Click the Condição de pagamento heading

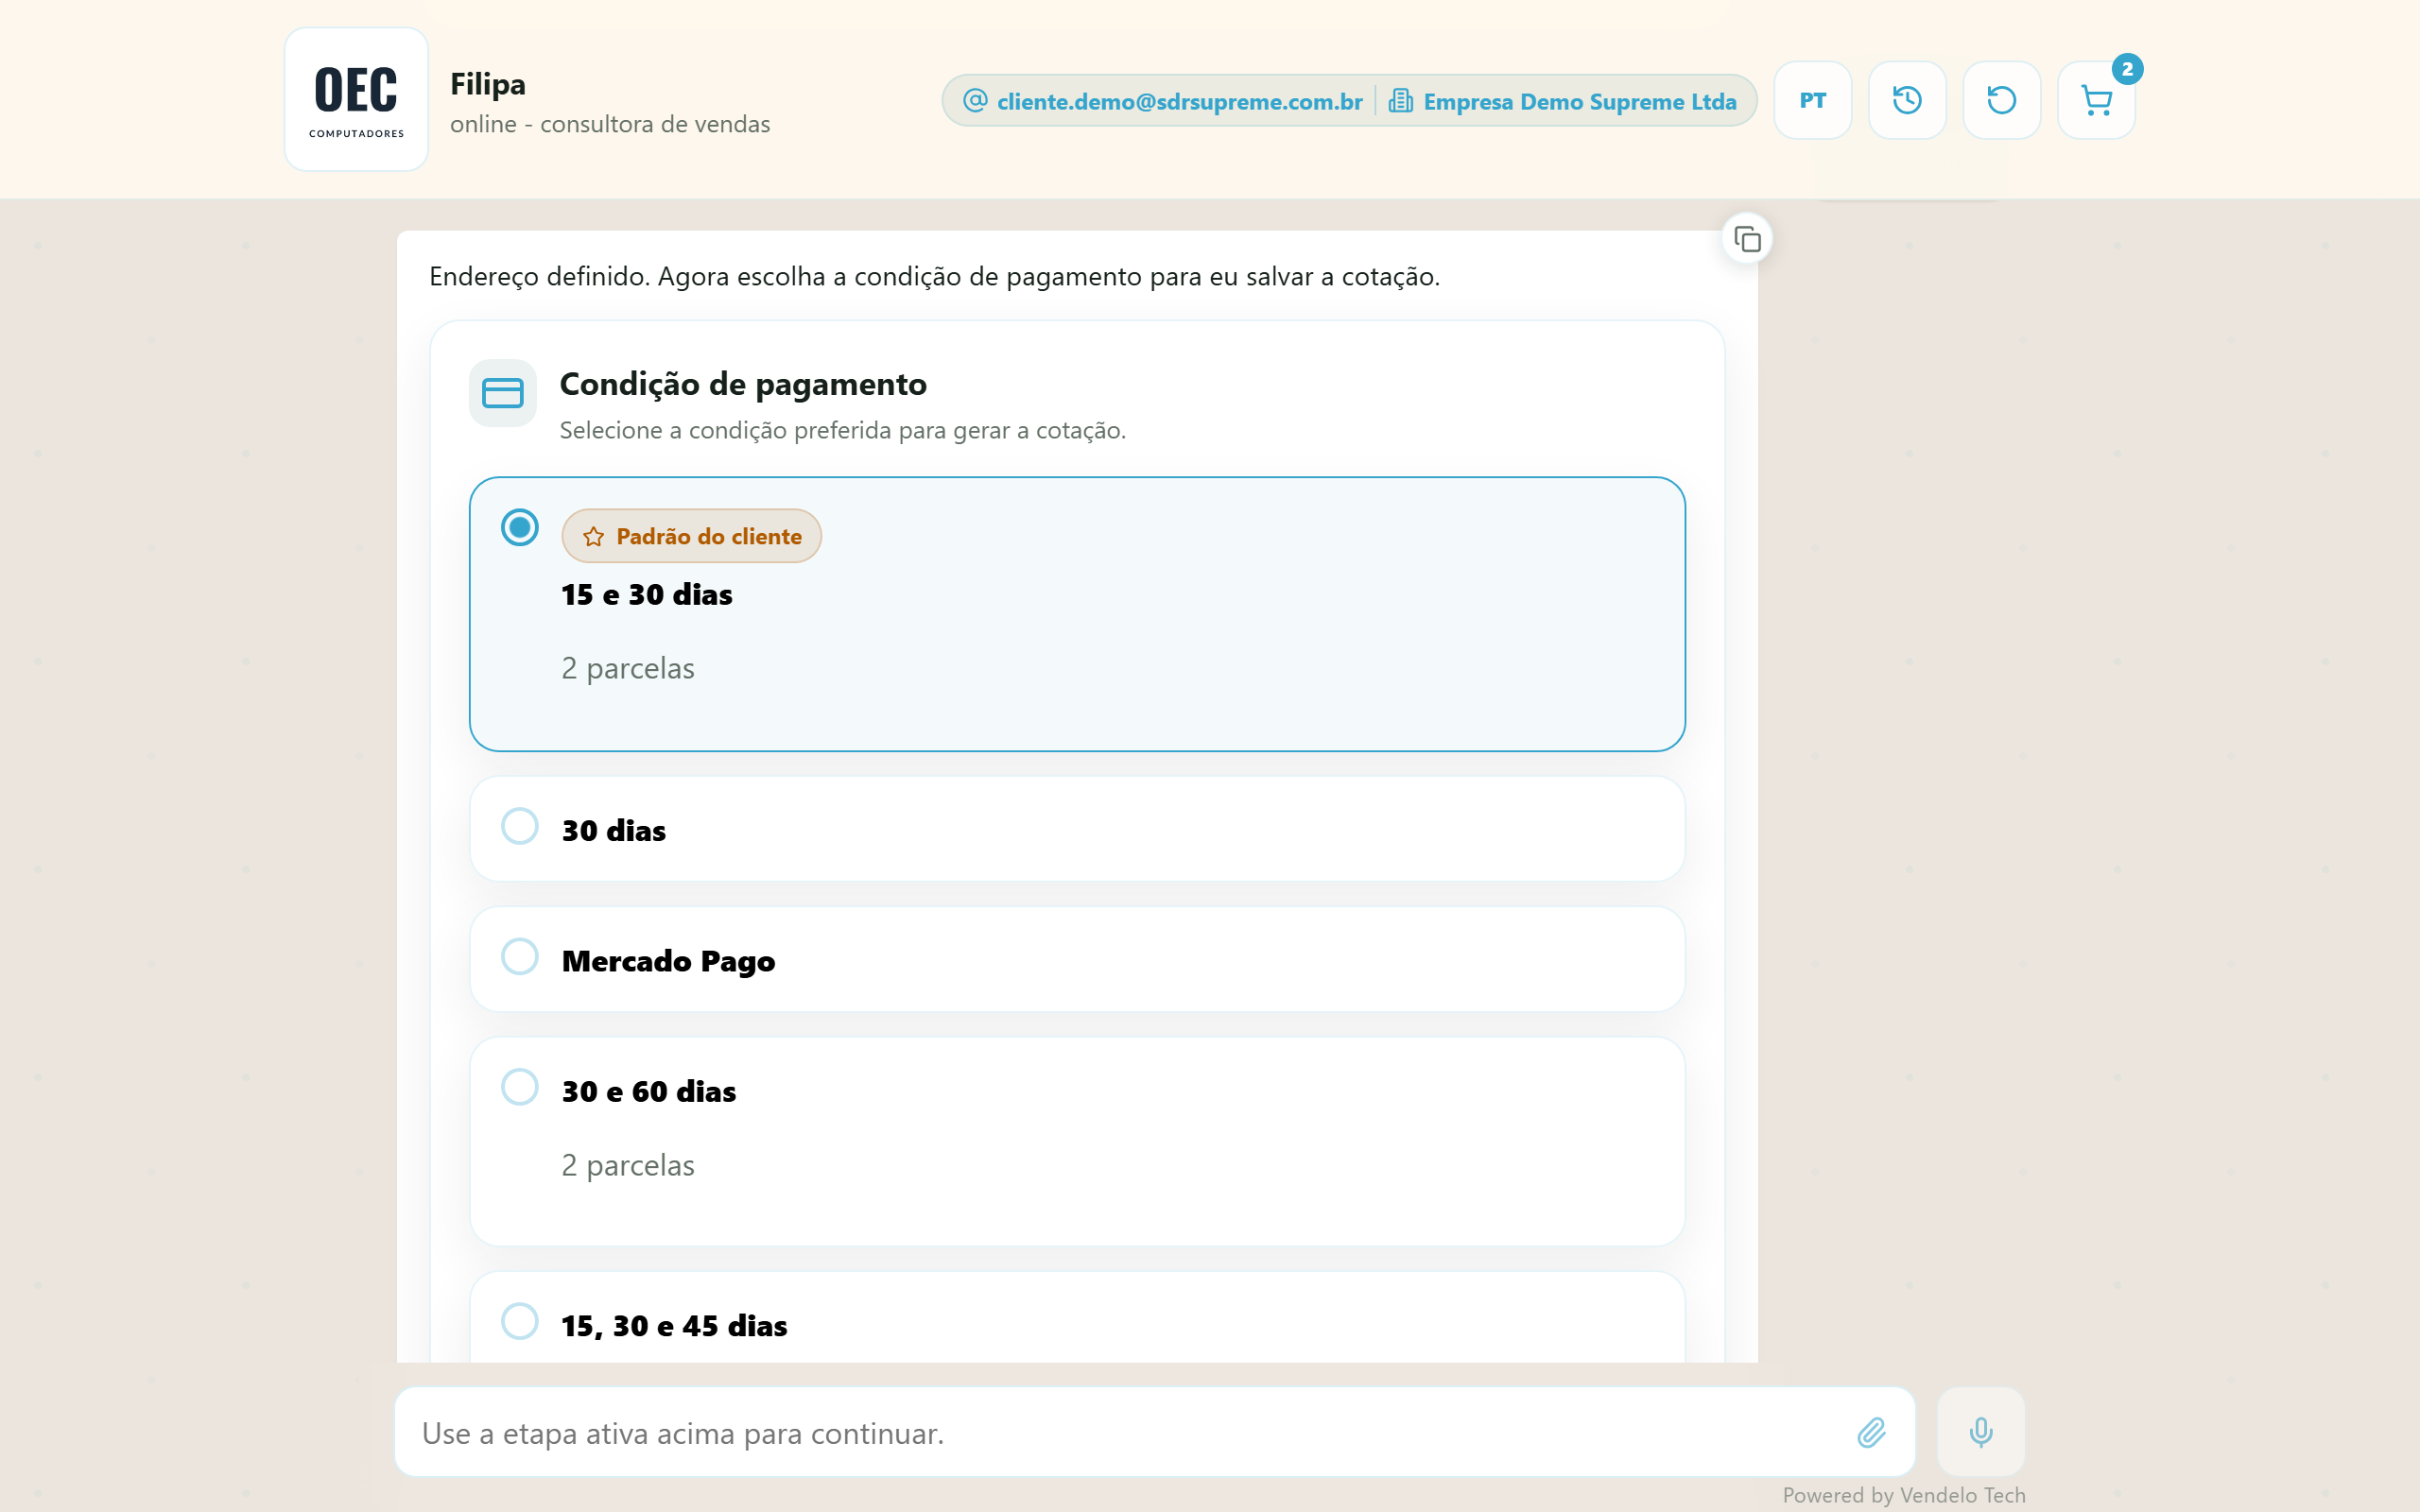click(743, 384)
